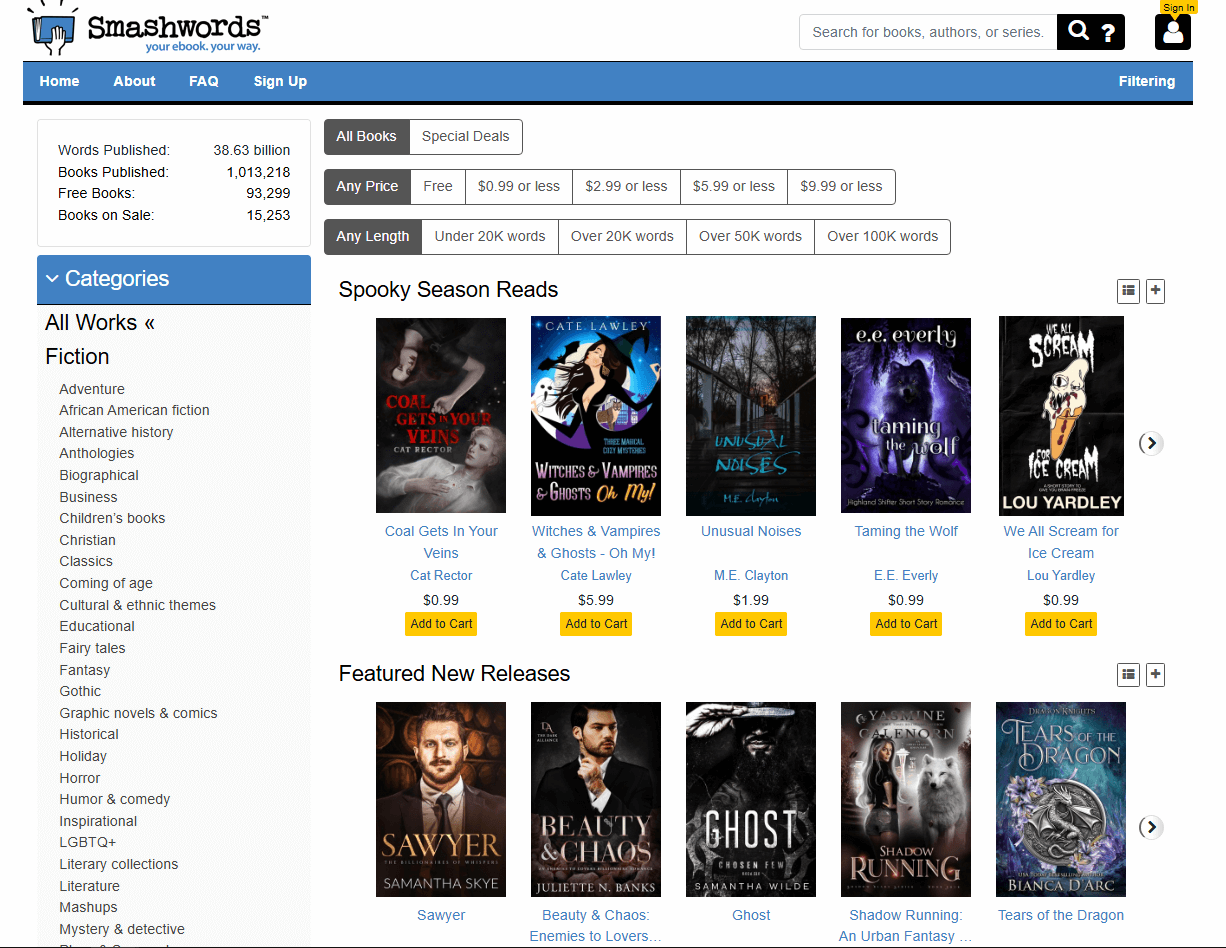
Task: Open the Fantasy category link
Action: click(84, 669)
